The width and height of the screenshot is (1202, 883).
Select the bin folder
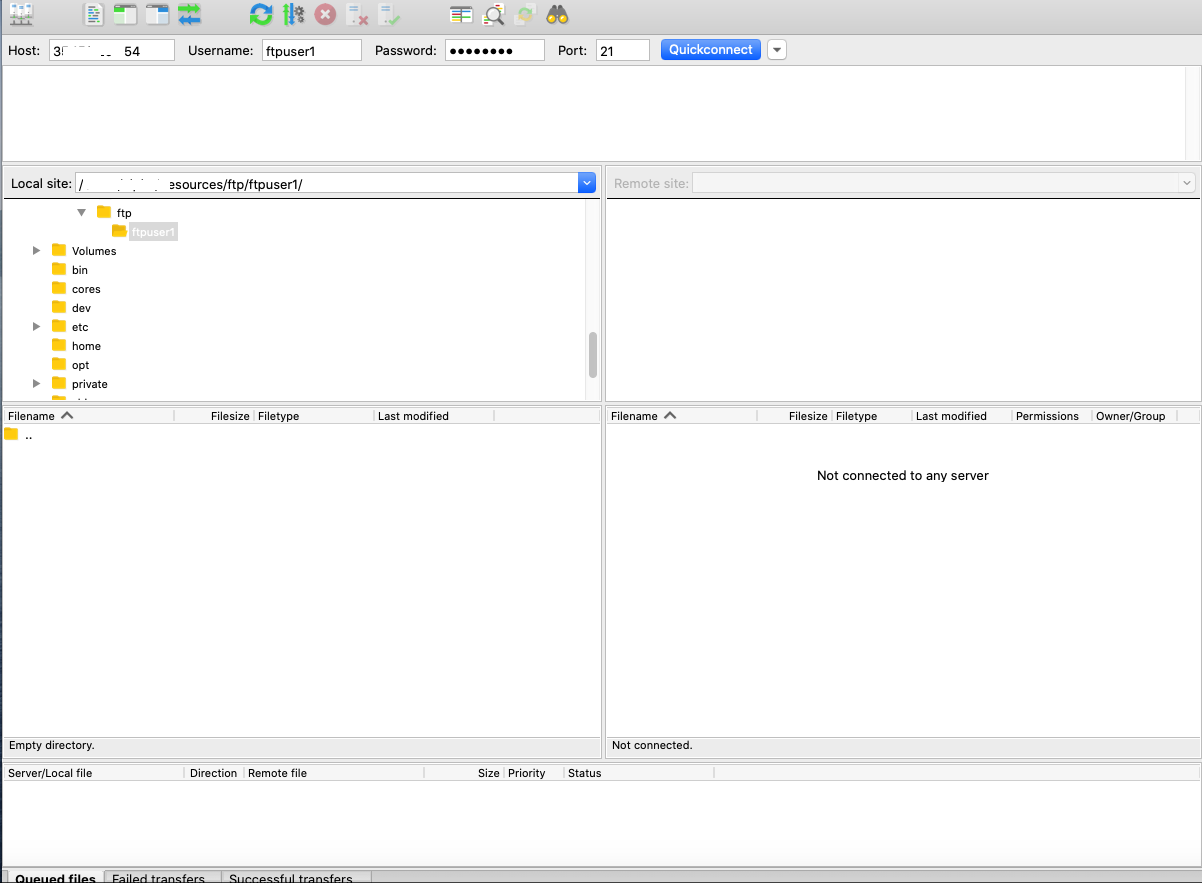79,270
